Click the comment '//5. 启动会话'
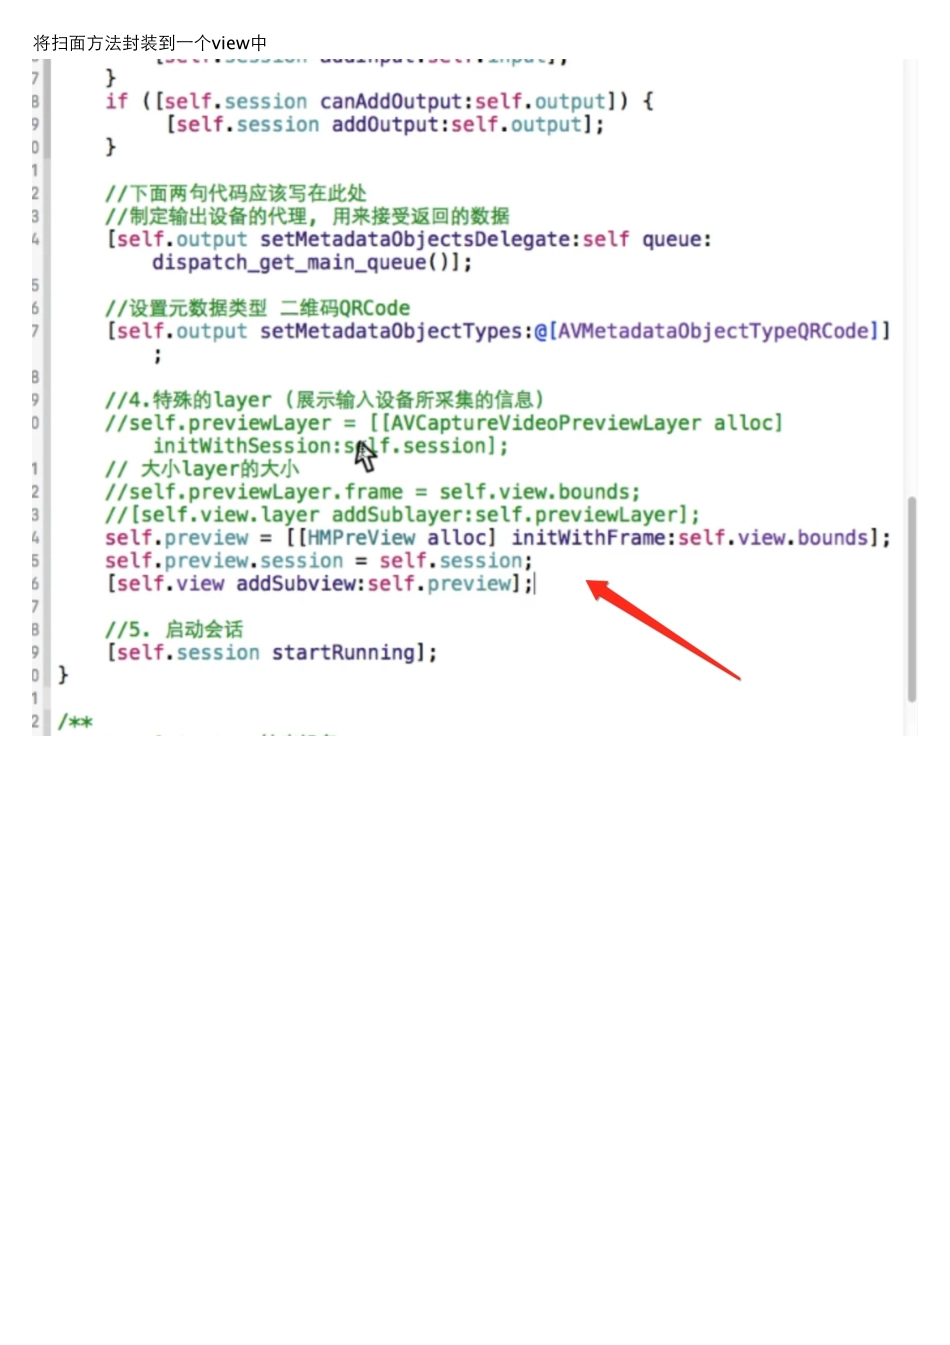The image size is (950, 1345). pyautogui.click(x=174, y=630)
